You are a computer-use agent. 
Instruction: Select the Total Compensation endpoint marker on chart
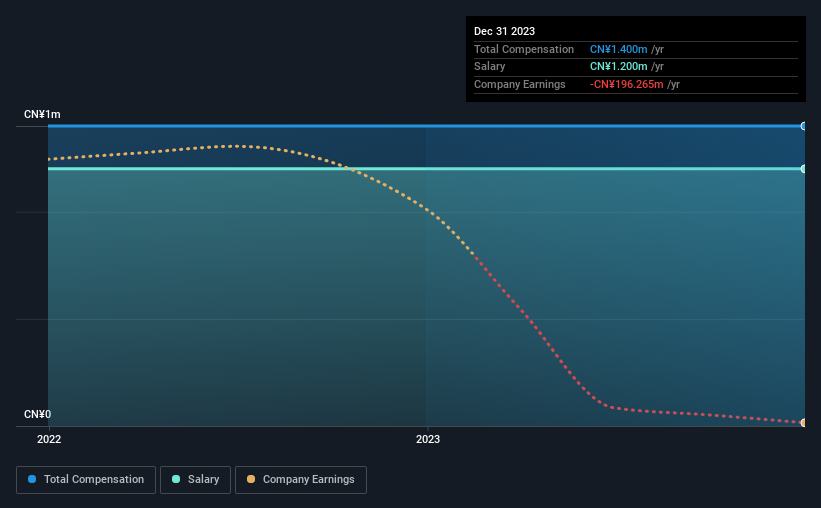pyautogui.click(x=803, y=126)
